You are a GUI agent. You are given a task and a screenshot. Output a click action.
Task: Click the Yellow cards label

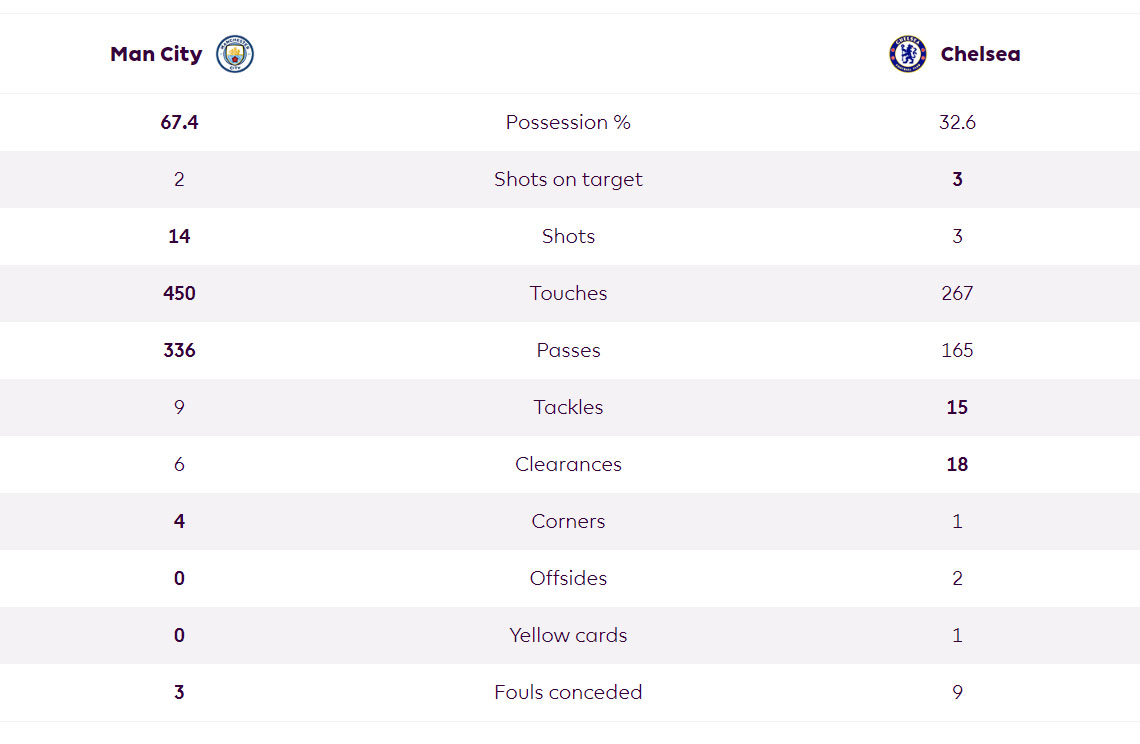pos(568,635)
